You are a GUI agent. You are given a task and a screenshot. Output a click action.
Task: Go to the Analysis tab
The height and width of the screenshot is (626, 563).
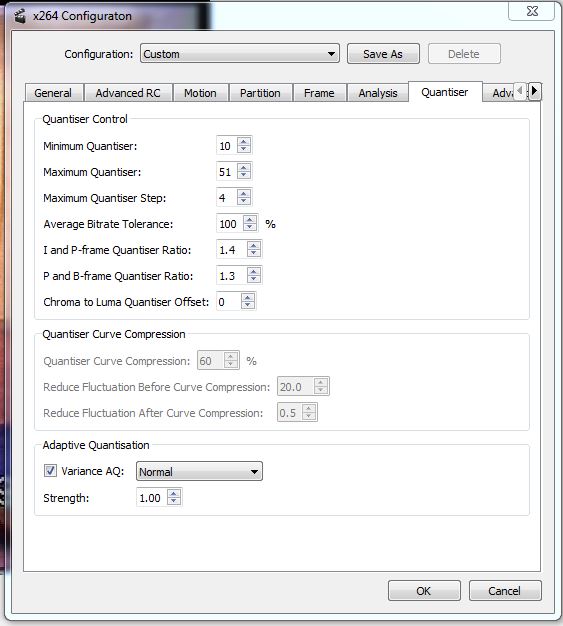[377, 93]
